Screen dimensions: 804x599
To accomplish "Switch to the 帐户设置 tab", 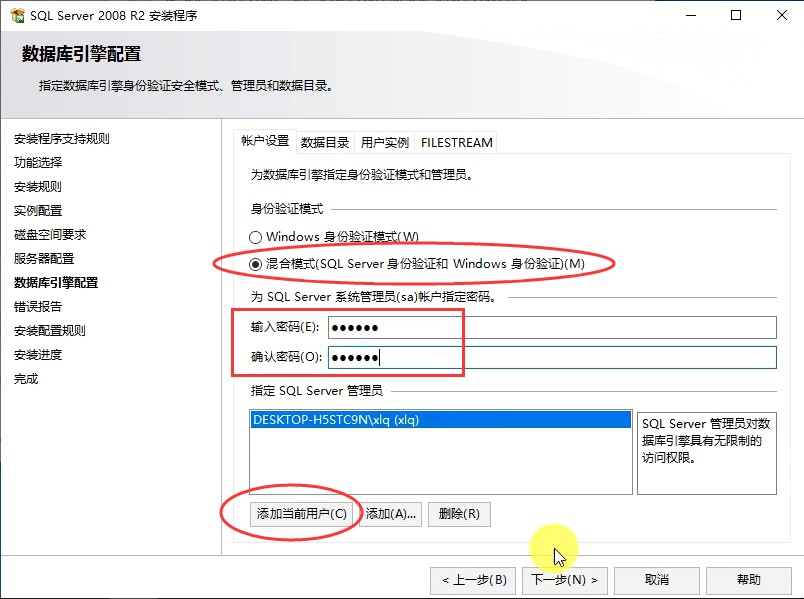I will click(265, 141).
